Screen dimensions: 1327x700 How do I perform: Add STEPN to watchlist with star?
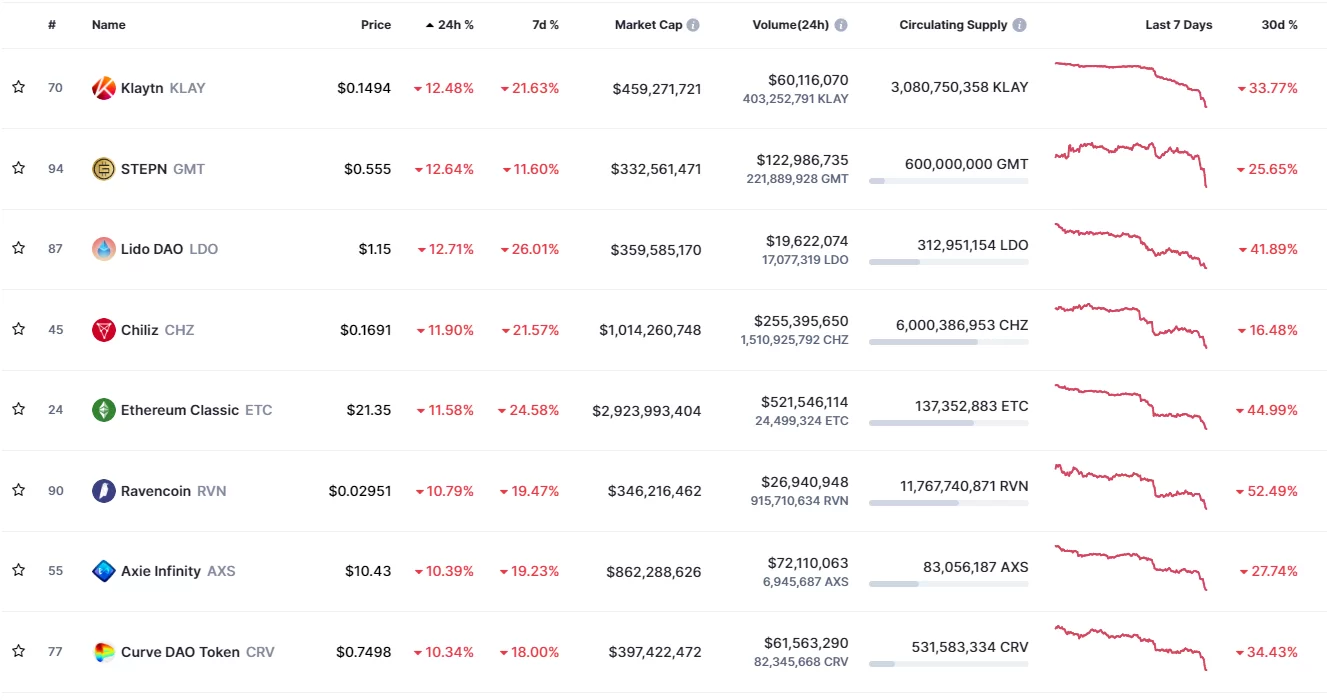pos(18,168)
